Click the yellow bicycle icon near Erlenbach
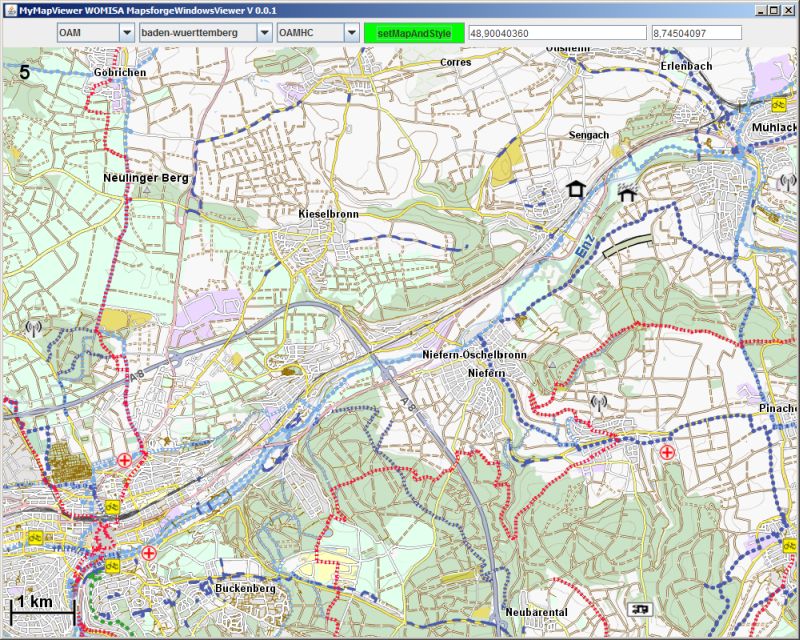Viewport: 800px width, 640px height. pyautogui.click(x=777, y=103)
